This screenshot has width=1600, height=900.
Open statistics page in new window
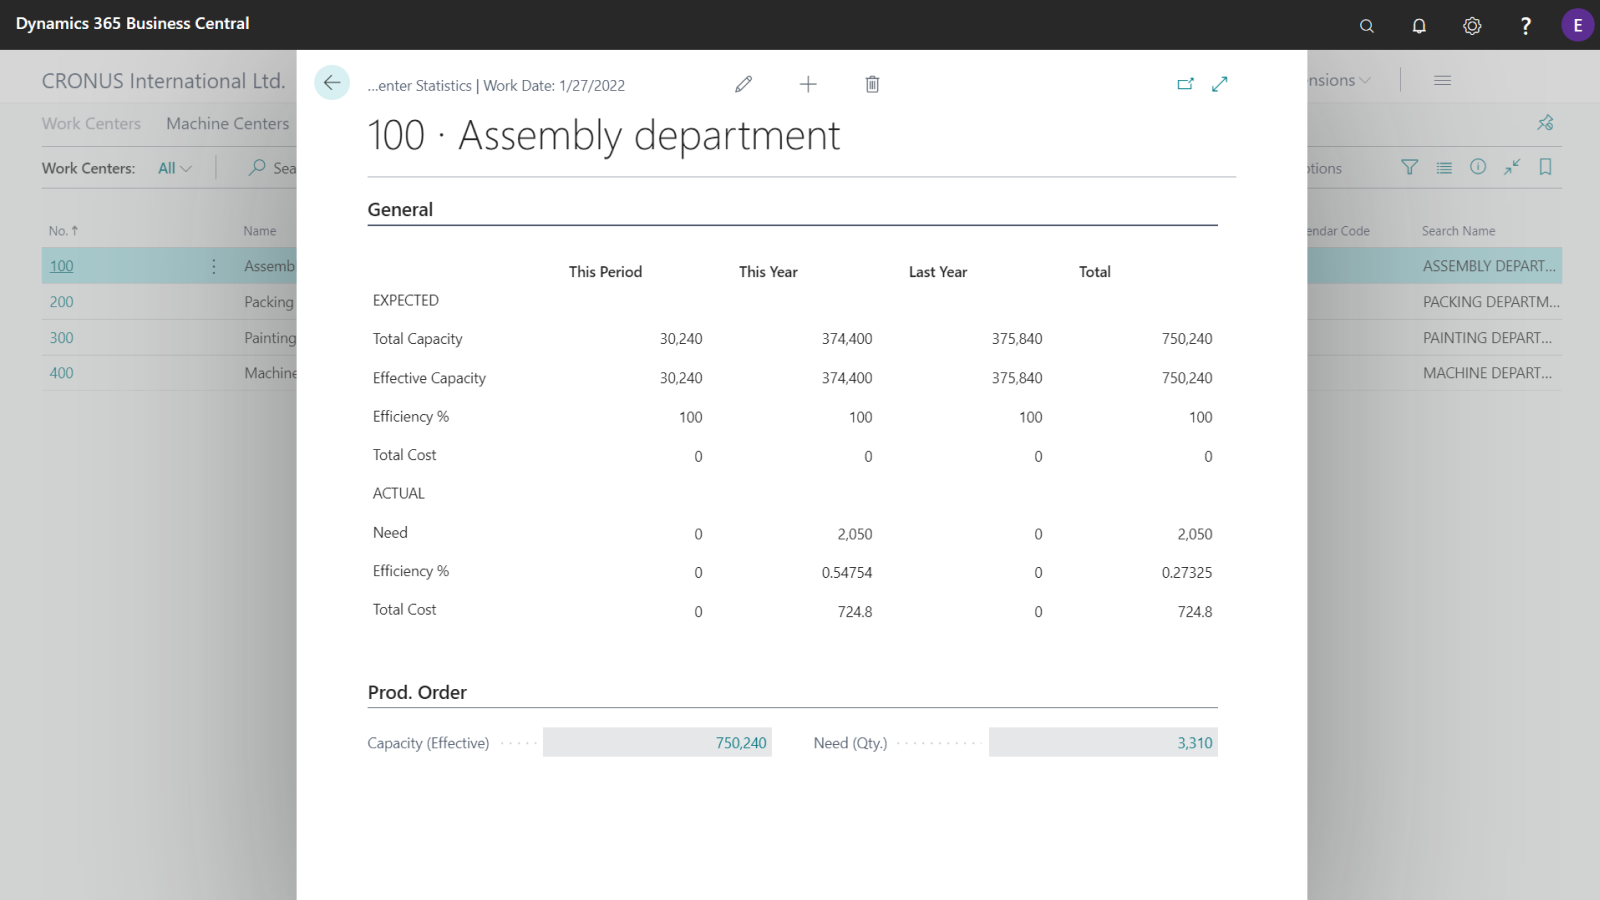pos(1185,84)
